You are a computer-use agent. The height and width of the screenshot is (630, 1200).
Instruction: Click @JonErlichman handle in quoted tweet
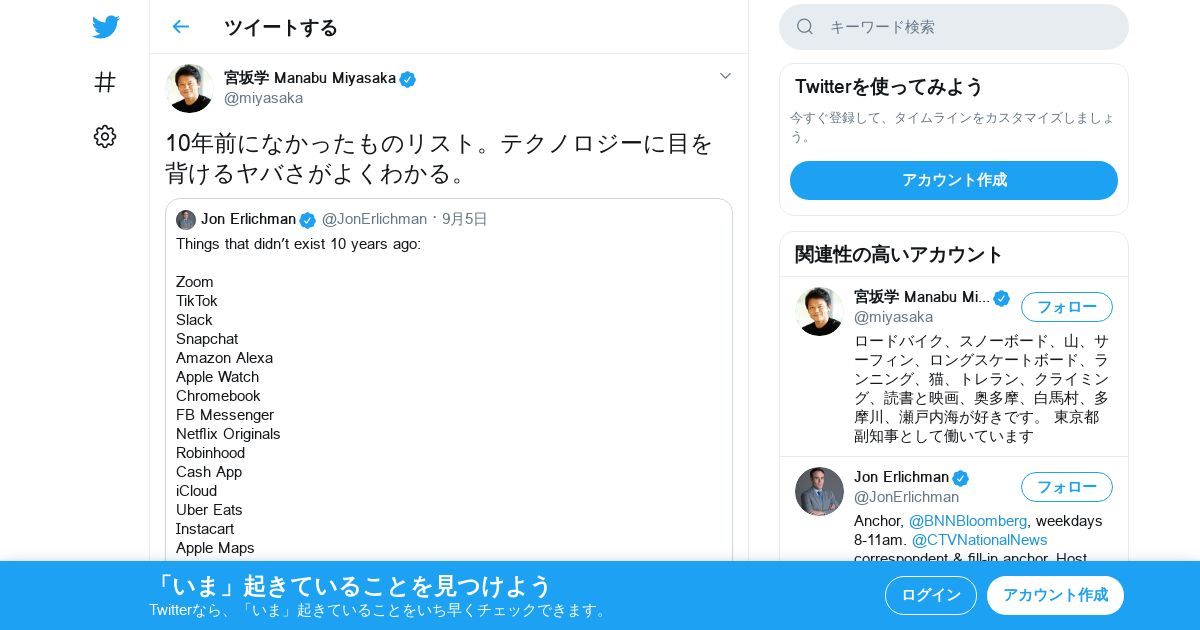coord(374,219)
